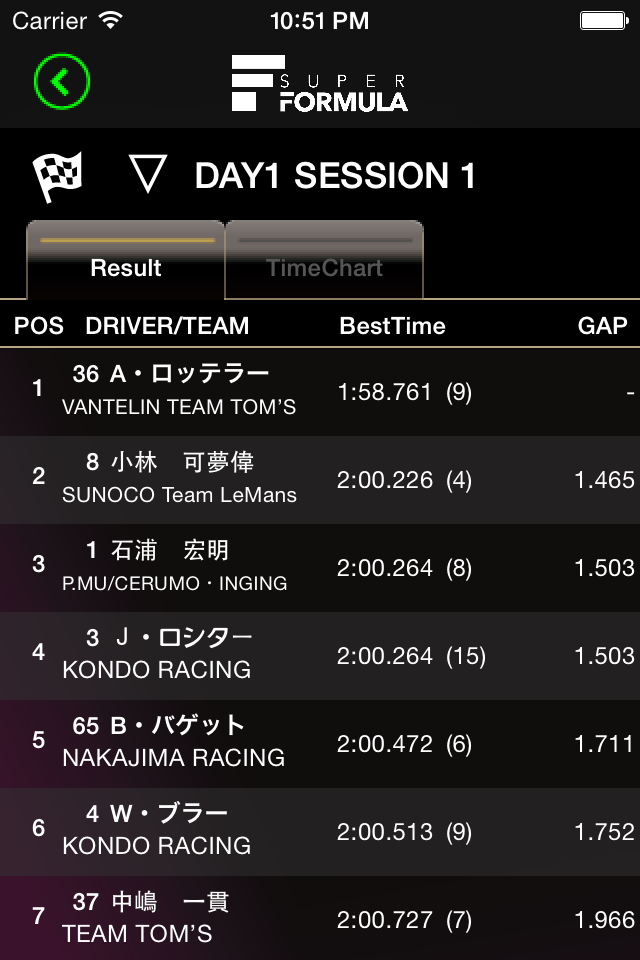The width and height of the screenshot is (640, 960).
Task: Open the DAY1 SESSION 1 title
Action: (335, 176)
